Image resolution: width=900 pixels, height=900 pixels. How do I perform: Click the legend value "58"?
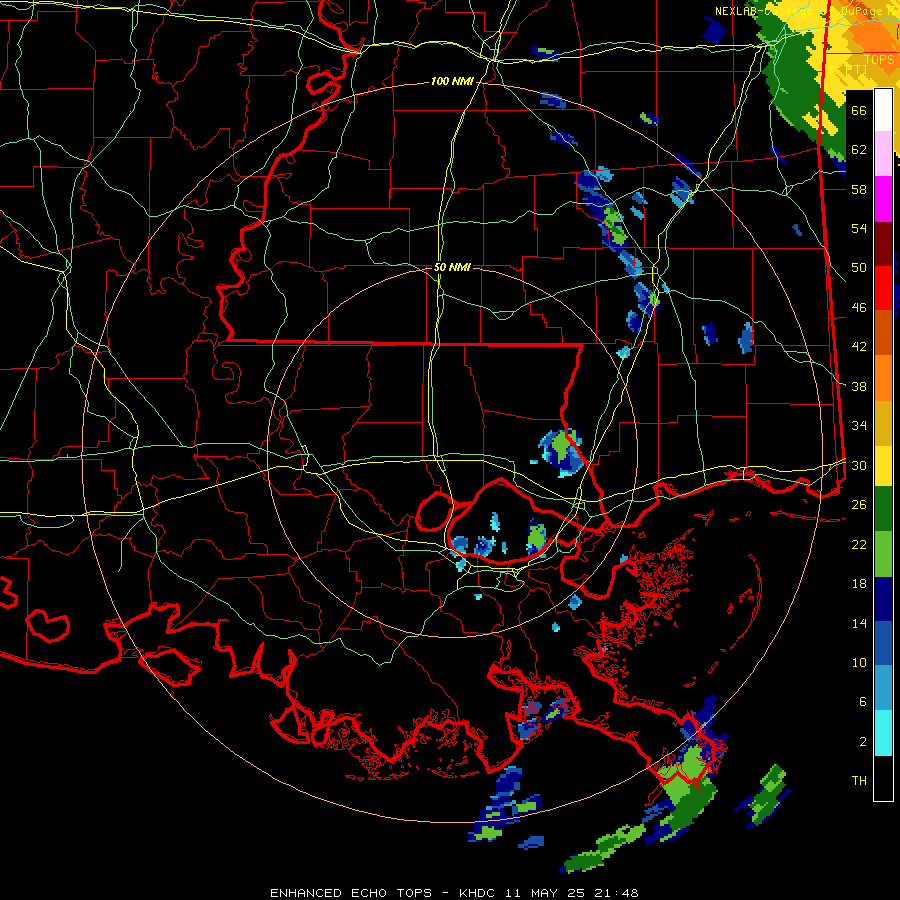pyautogui.click(x=859, y=189)
